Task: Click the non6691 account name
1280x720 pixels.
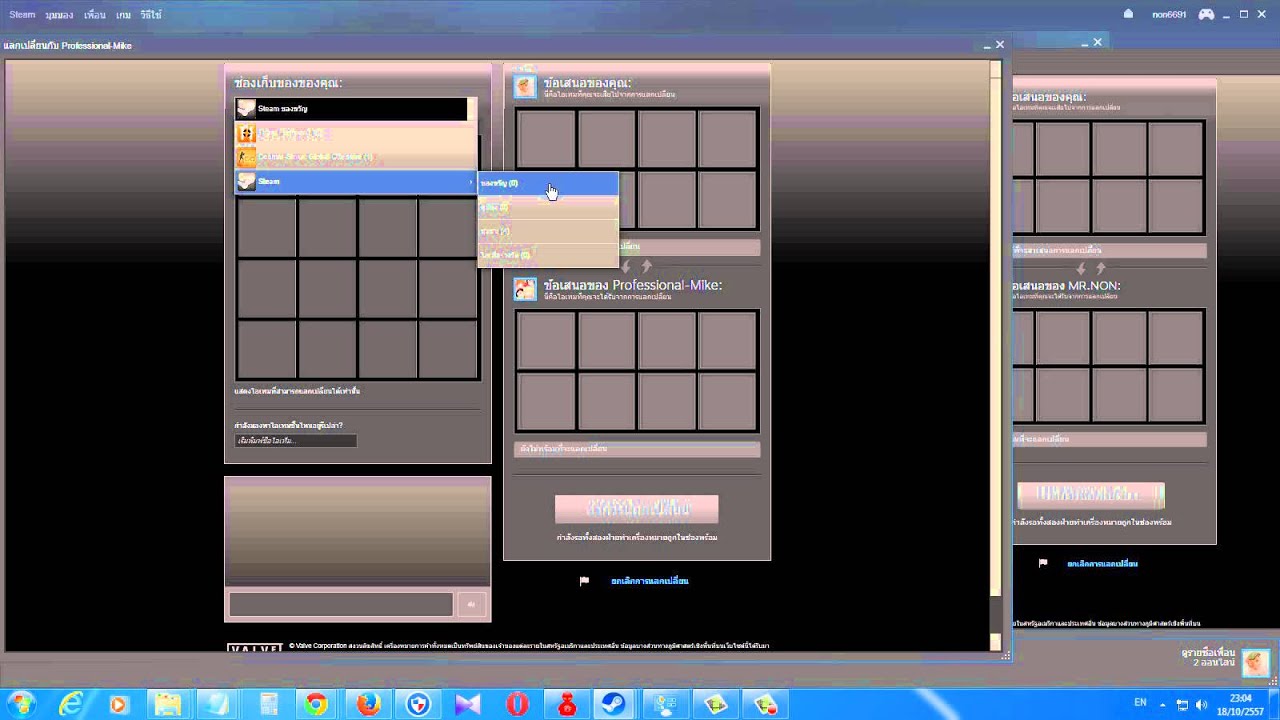Action: click(x=1168, y=15)
